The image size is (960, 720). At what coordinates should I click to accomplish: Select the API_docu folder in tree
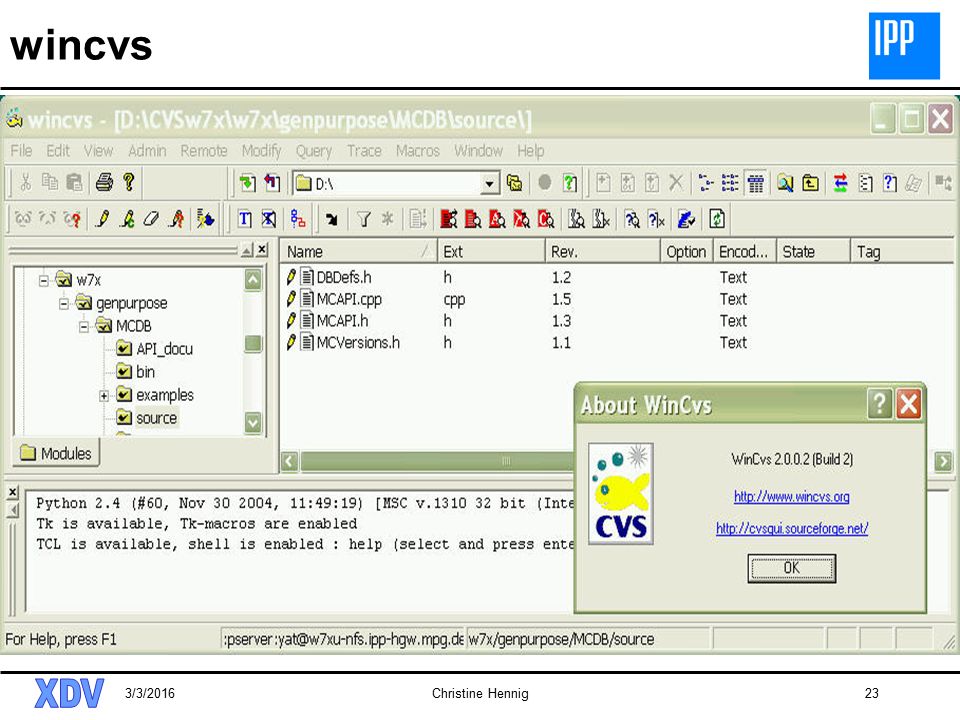[164, 349]
